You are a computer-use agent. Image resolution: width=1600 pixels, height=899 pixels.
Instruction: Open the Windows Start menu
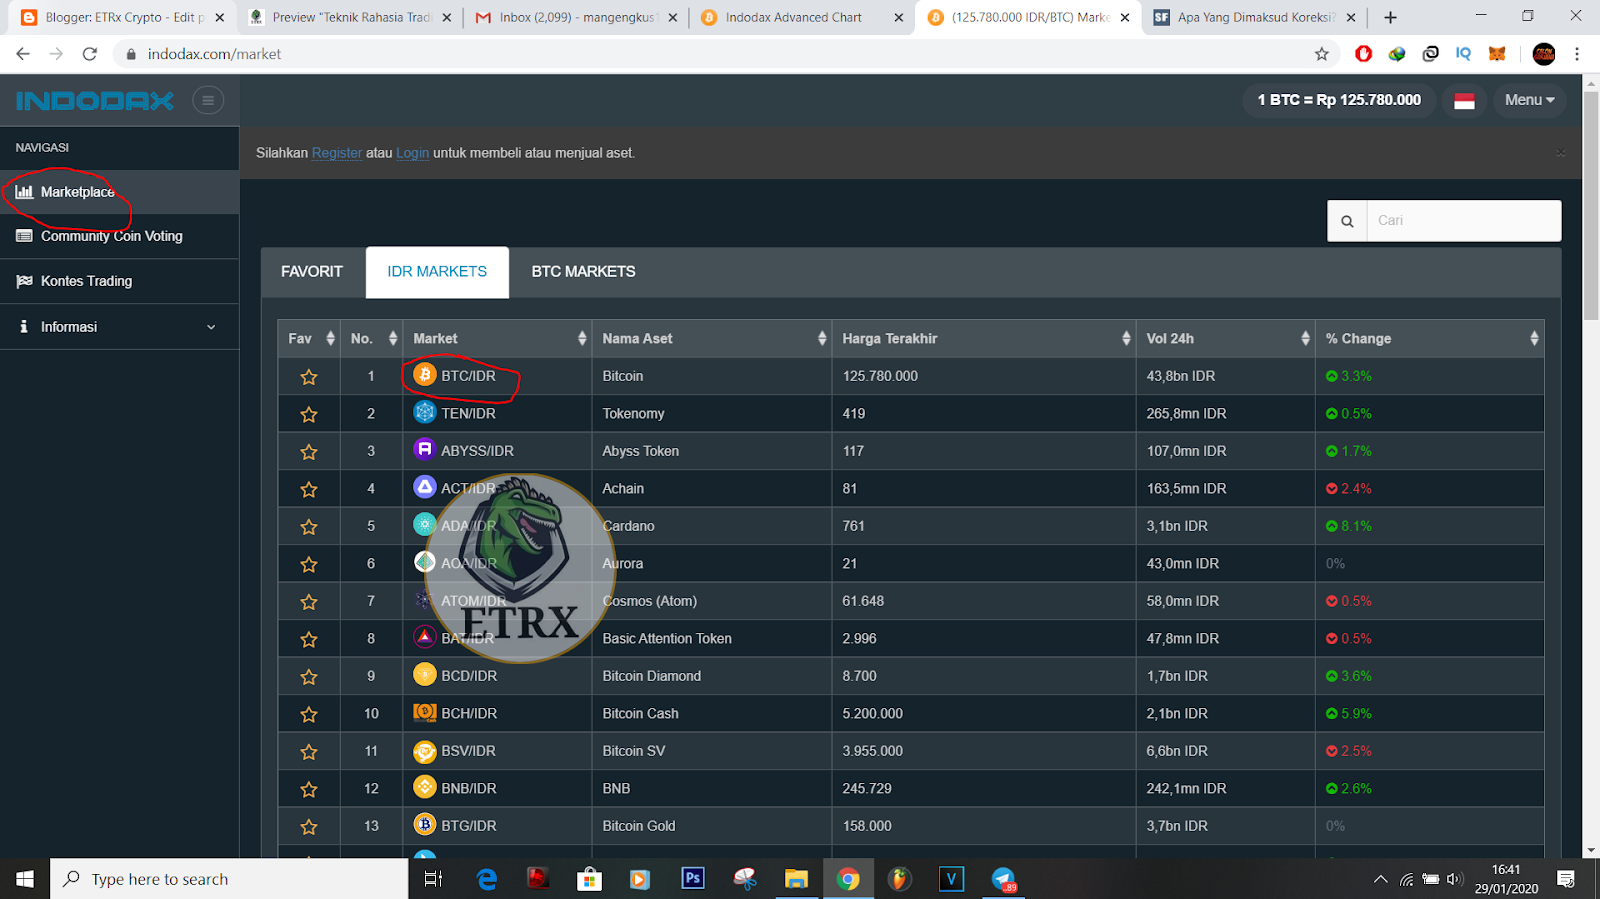(x=25, y=879)
